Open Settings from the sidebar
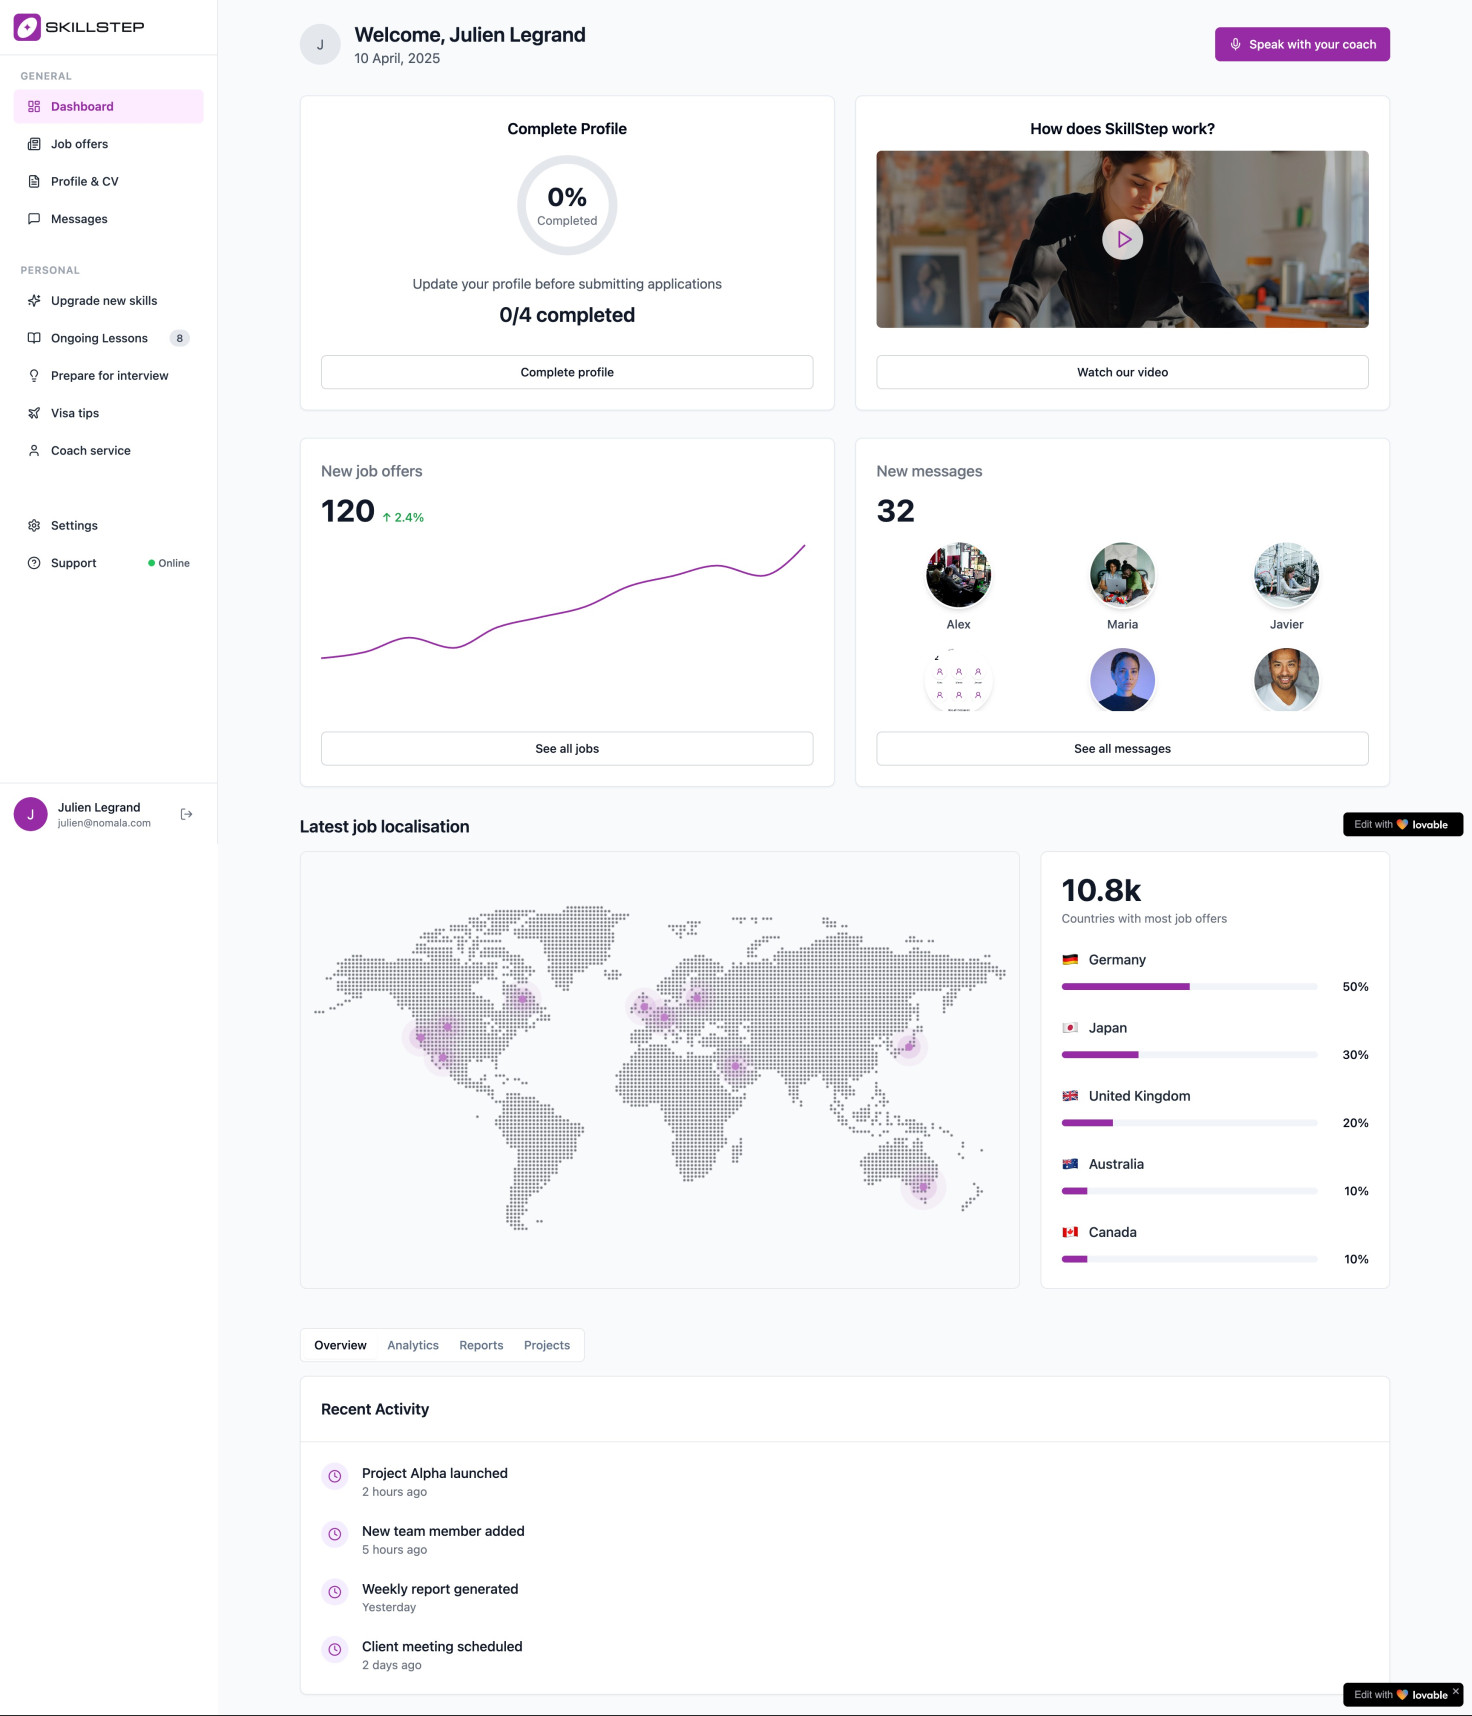Image resolution: width=1472 pixels, height=1716 pixels. [74, 526]
